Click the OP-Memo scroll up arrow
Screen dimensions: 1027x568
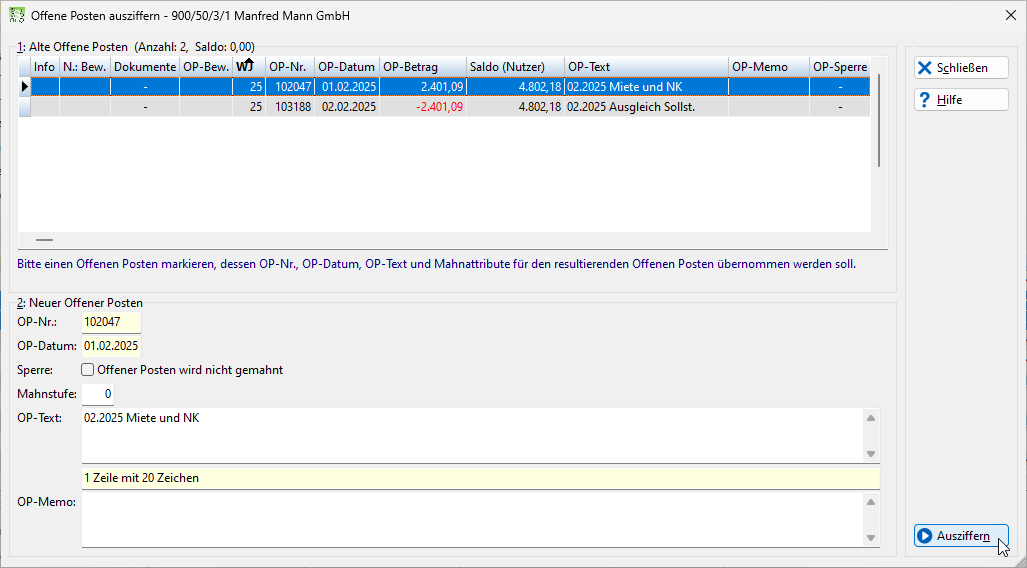[x=870, y=502]
